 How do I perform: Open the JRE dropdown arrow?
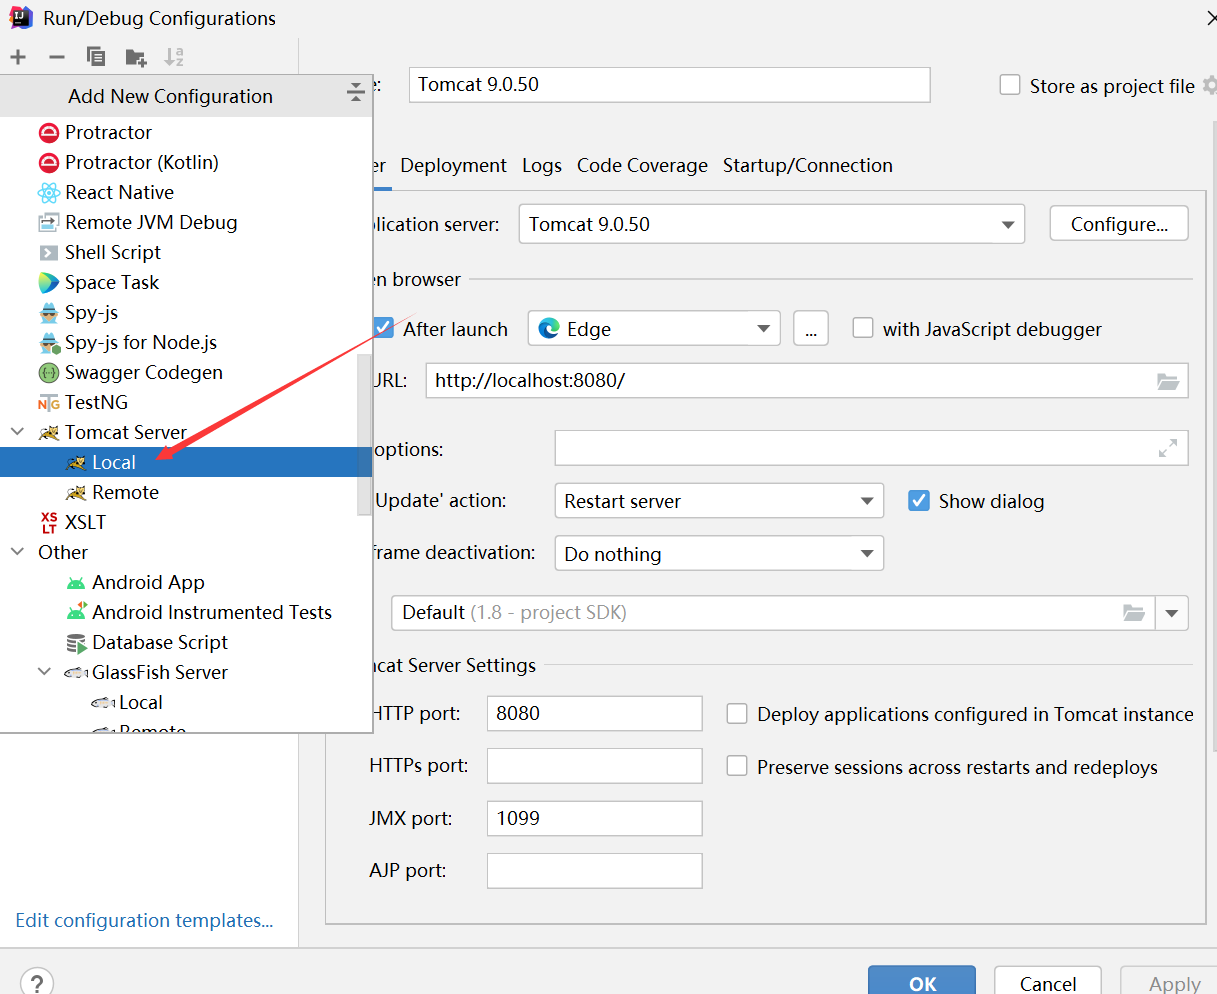coord(1172,613)
